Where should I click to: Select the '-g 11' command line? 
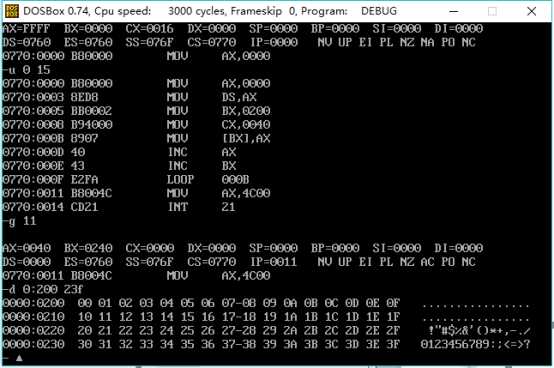[19, 221]
